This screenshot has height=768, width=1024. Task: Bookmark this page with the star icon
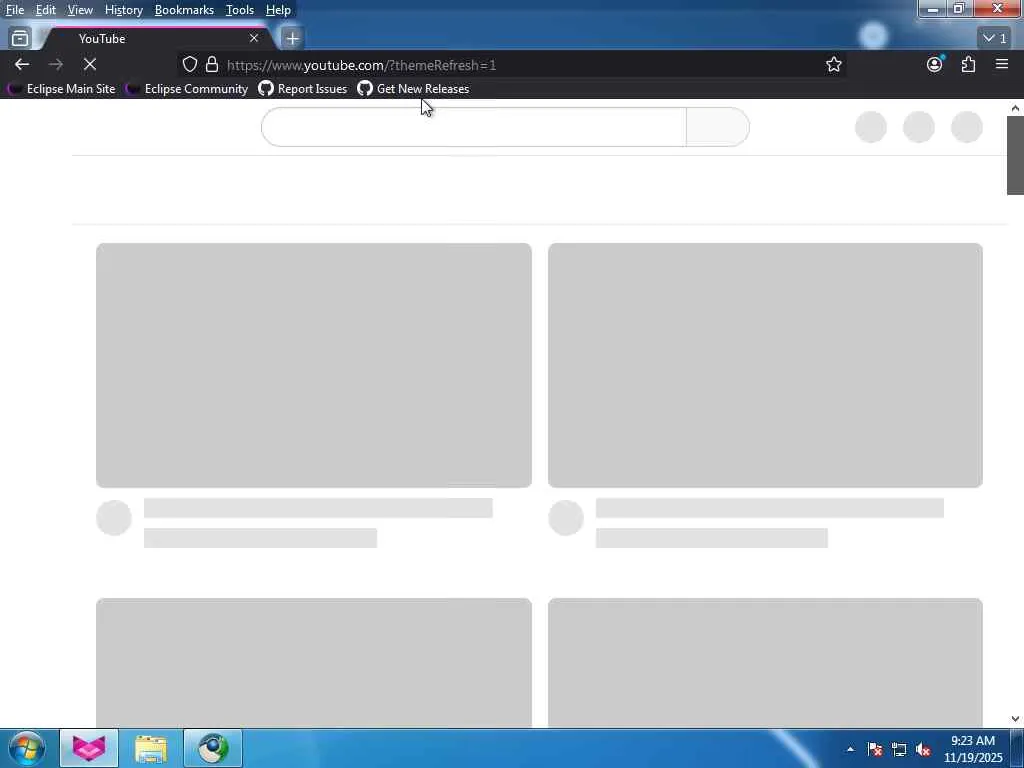833,64
